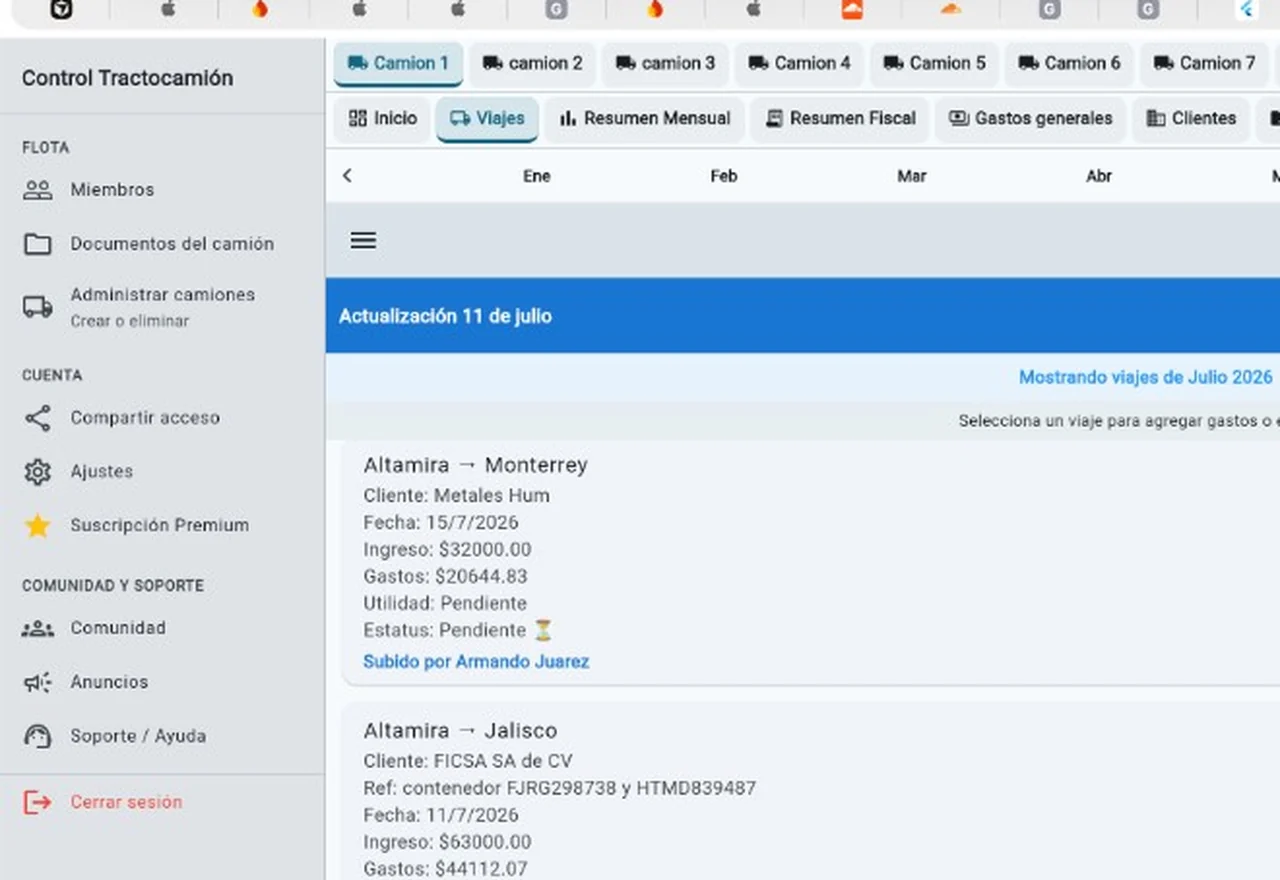Select the Abr month
Viewport: 1280px width, 880px height.
pyautogui.click(x=1099, y=176)
